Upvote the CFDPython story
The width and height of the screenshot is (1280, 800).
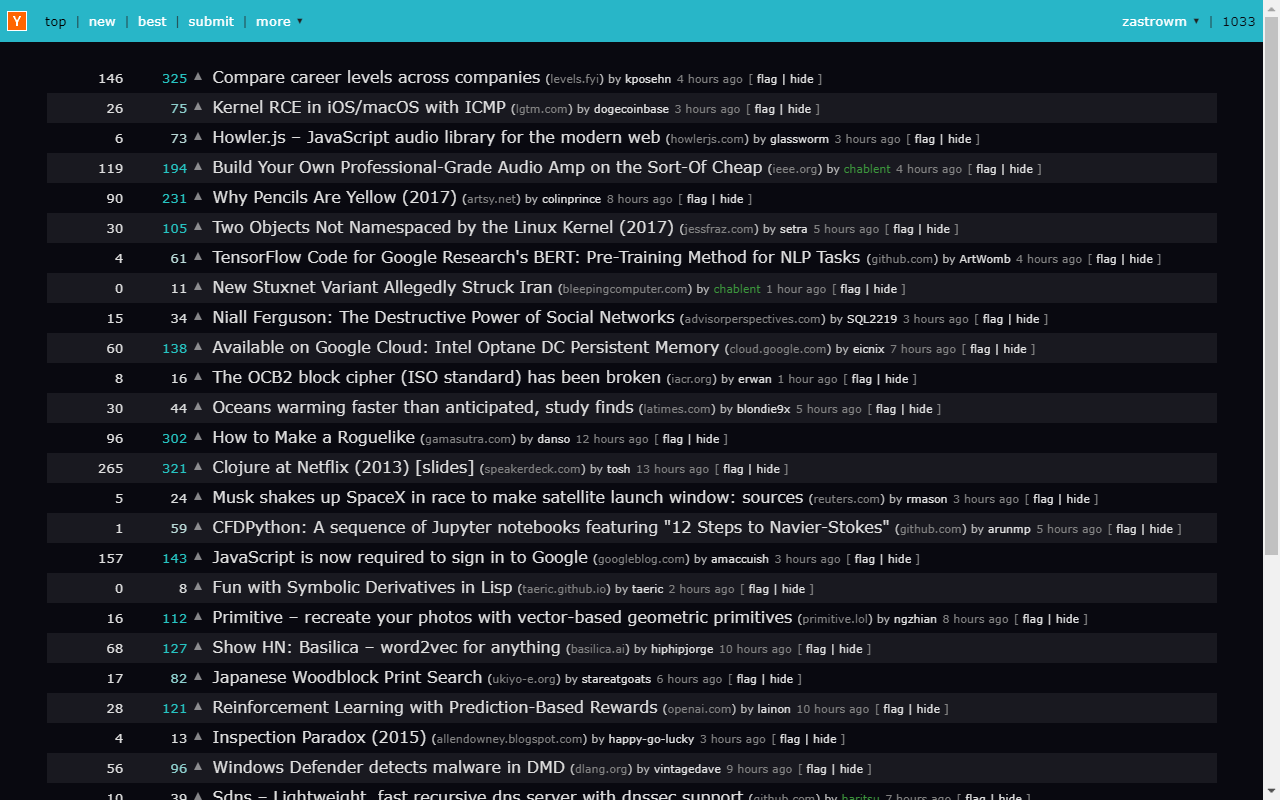pyautogui.click(x=198, y=528)
